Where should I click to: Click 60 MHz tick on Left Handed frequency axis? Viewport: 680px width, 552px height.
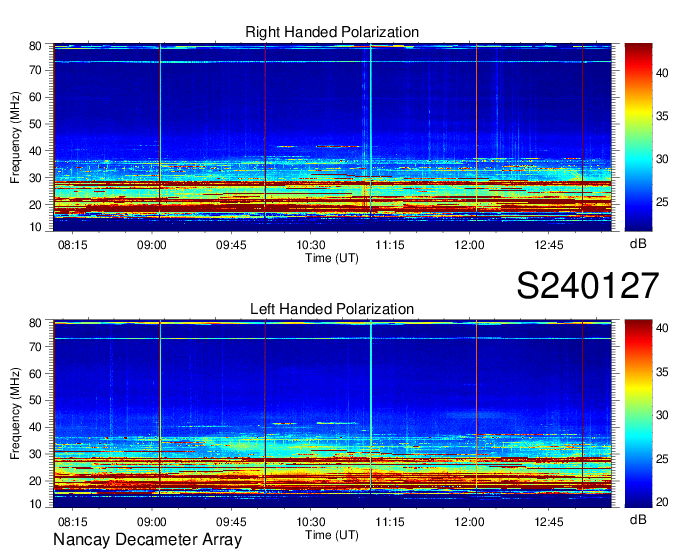35,373
